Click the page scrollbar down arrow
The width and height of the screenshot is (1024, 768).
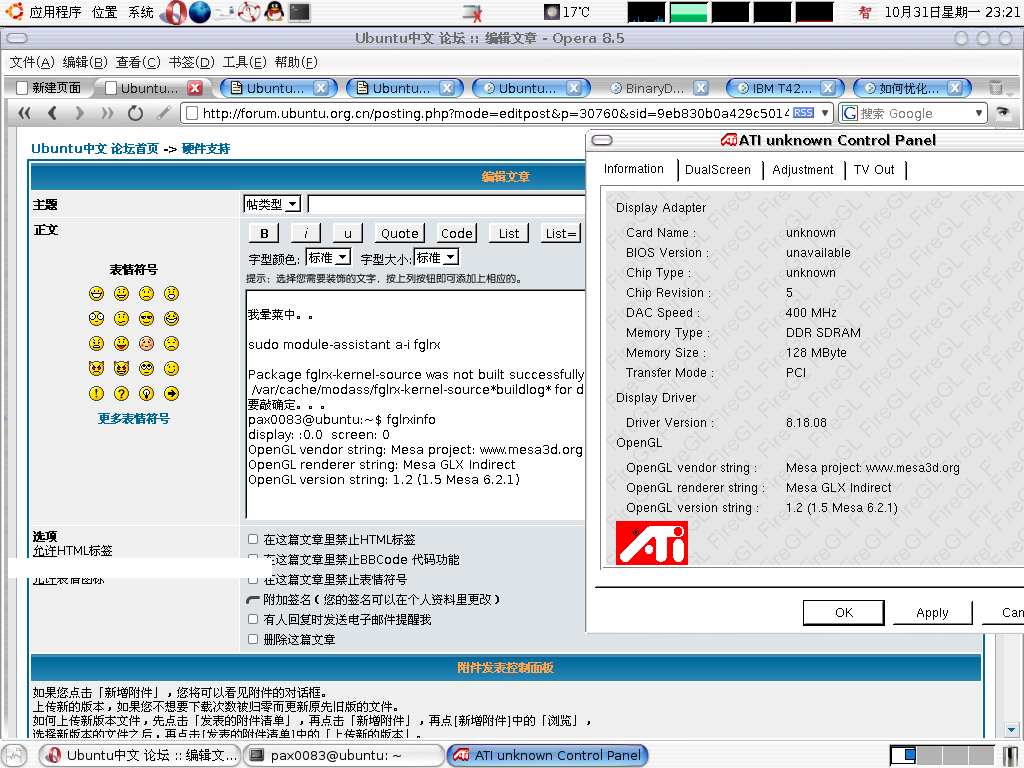coord(1011,729)
